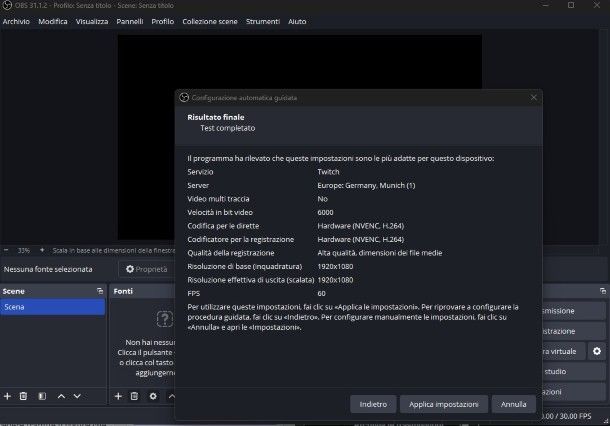This screenshot has width=610, height=426.
Task: Open the Scala in base alle dimensioni dropdown
Action: [x=114, y=250]
